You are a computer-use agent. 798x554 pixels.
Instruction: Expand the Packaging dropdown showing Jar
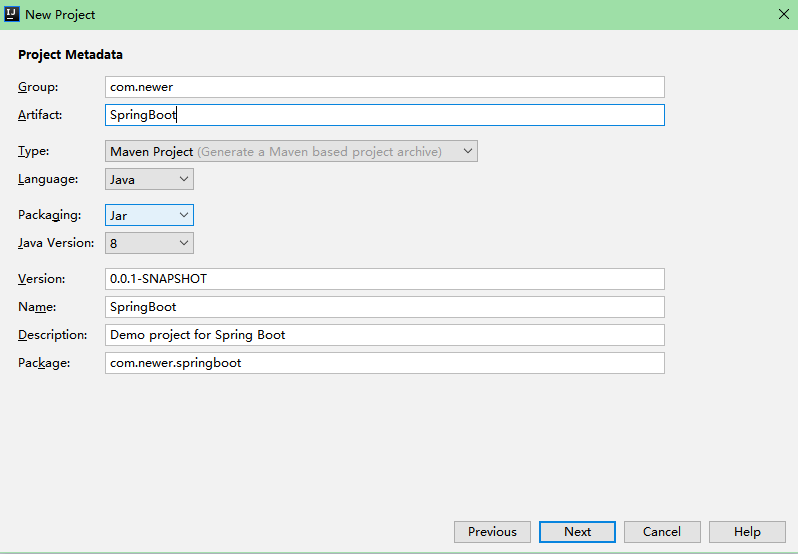[149, 215]
